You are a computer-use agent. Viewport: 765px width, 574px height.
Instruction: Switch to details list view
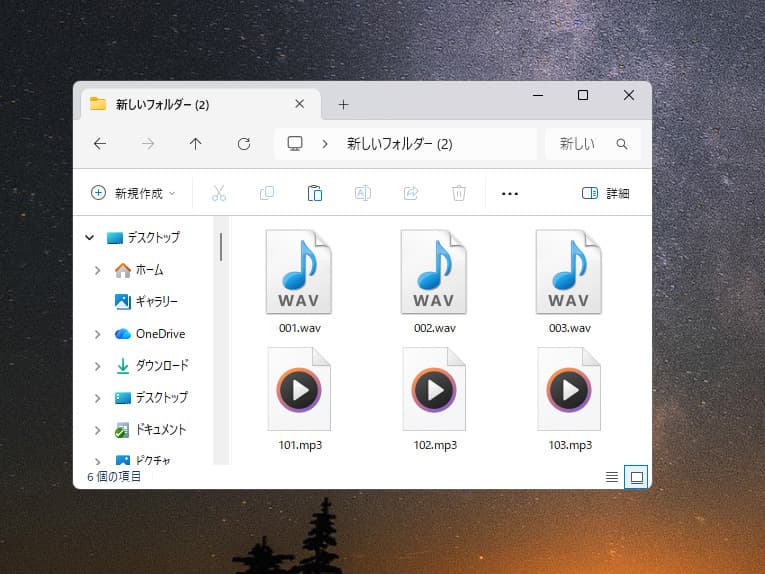(x=612, y=477)
